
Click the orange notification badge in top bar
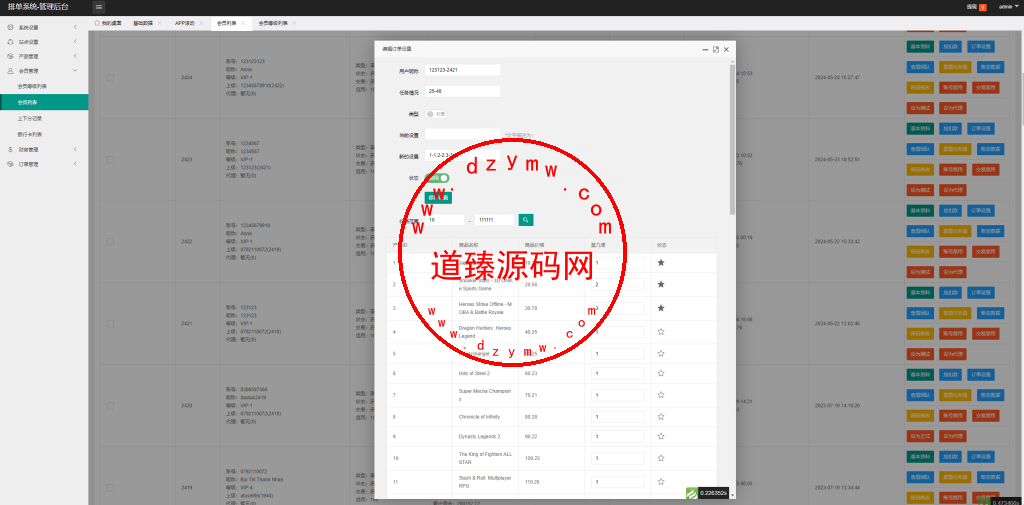pyautogui.click(x=983, y=7)
